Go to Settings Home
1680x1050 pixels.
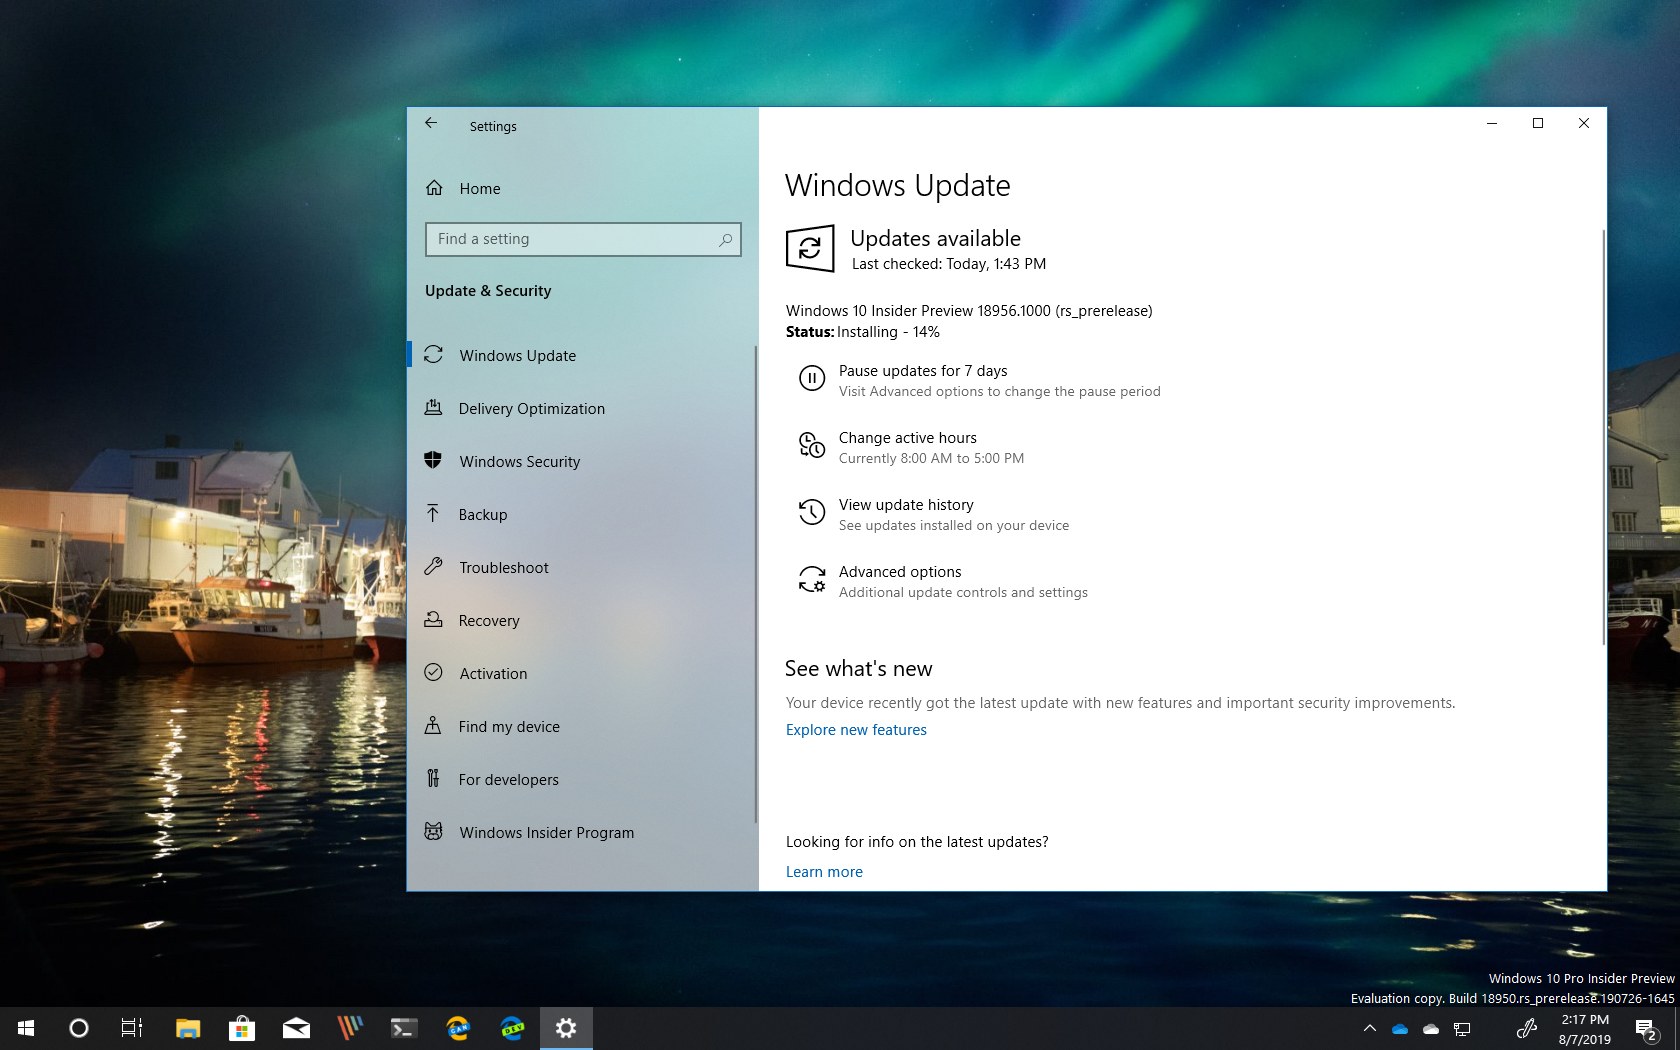[581, 188]
